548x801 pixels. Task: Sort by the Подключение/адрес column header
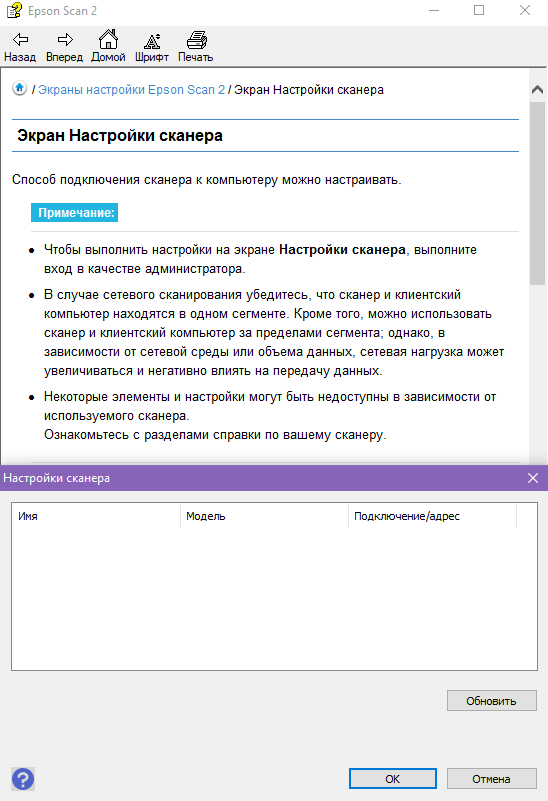click(432, 516)
